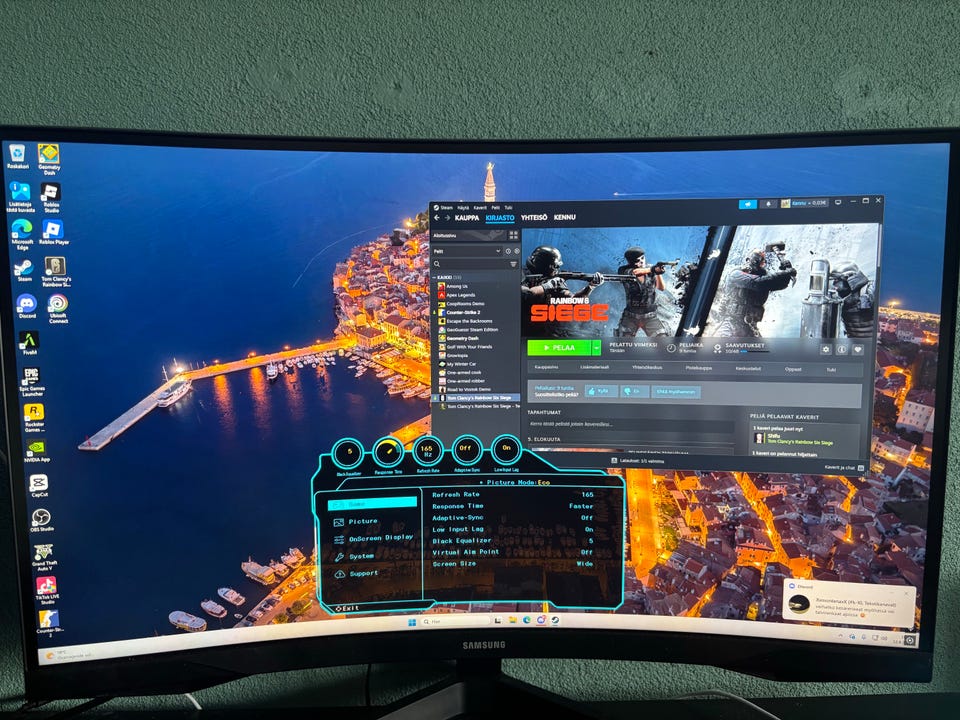Expand the dropdown arrow beside Pelaa
Image resolution: width=960 pixels, height=720 pixels.
point(596,348)
